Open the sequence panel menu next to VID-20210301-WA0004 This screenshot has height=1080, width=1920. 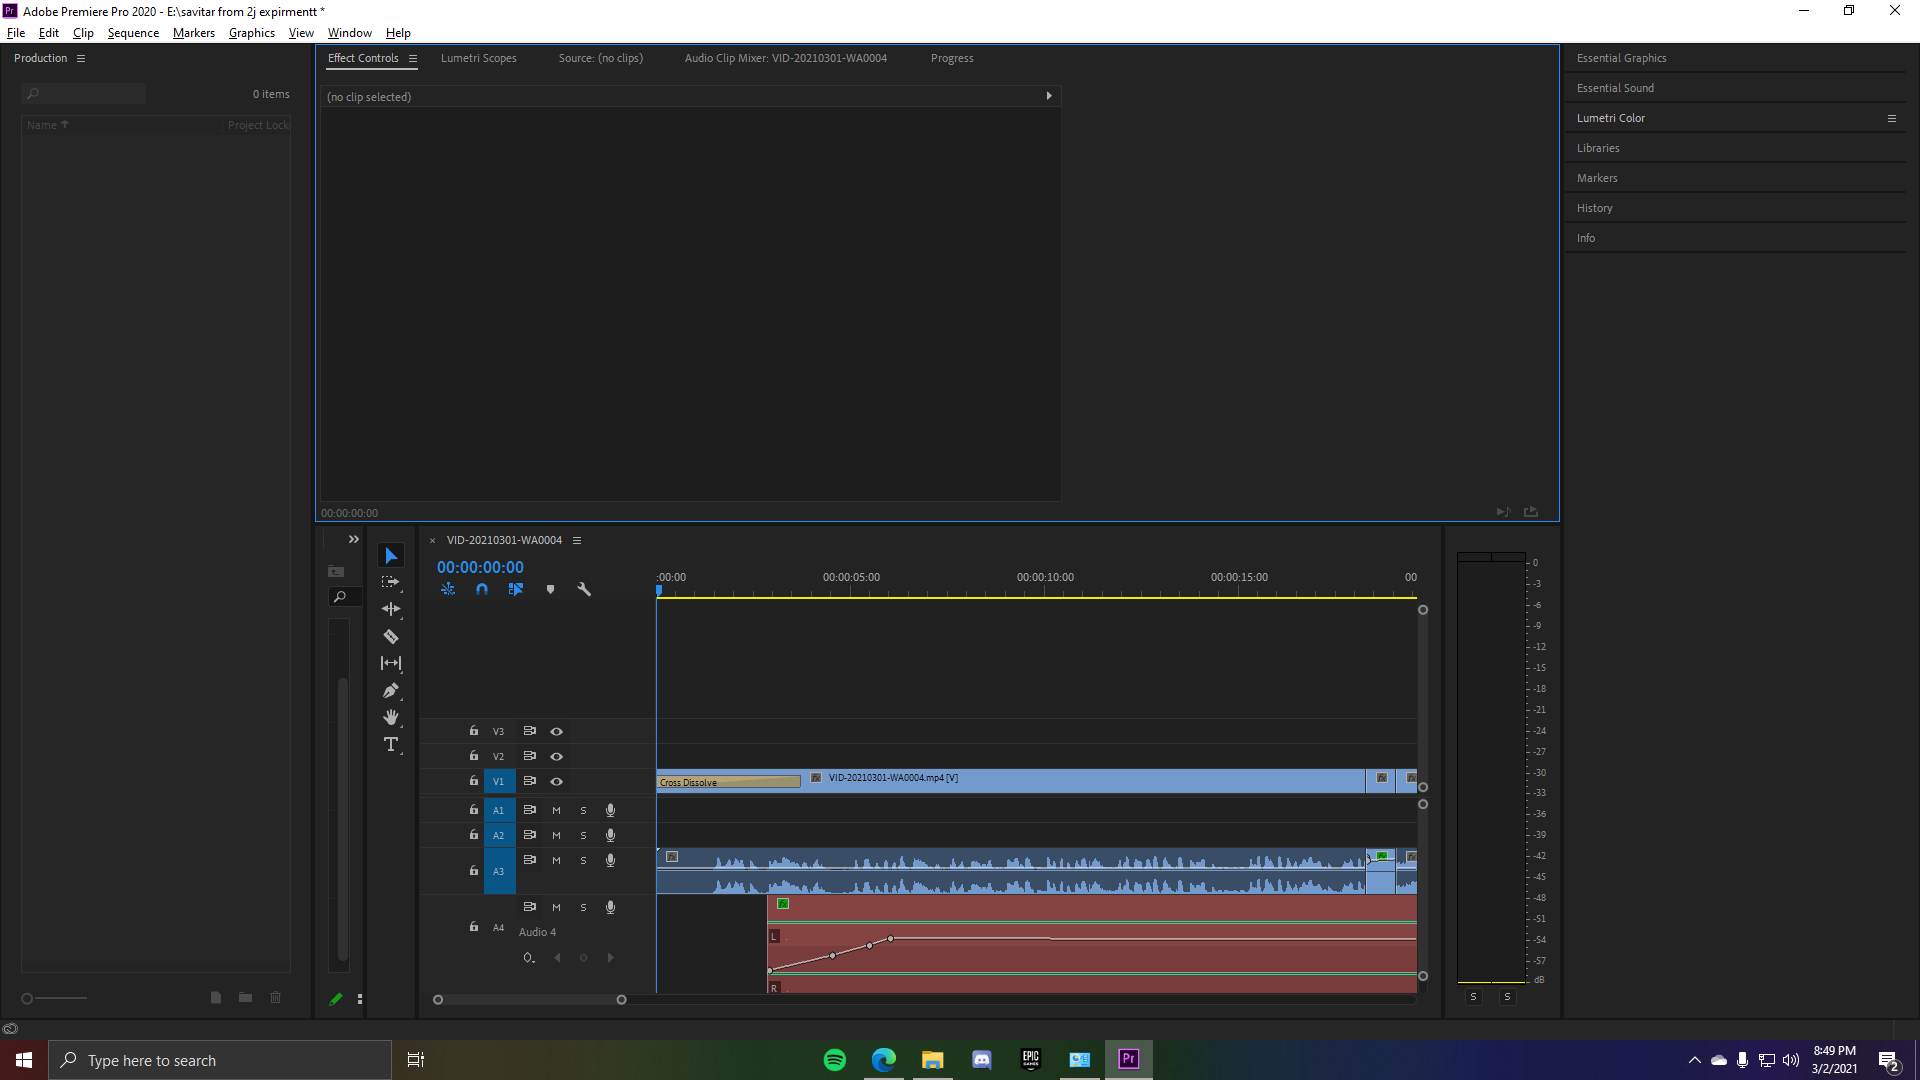point(577,540)
